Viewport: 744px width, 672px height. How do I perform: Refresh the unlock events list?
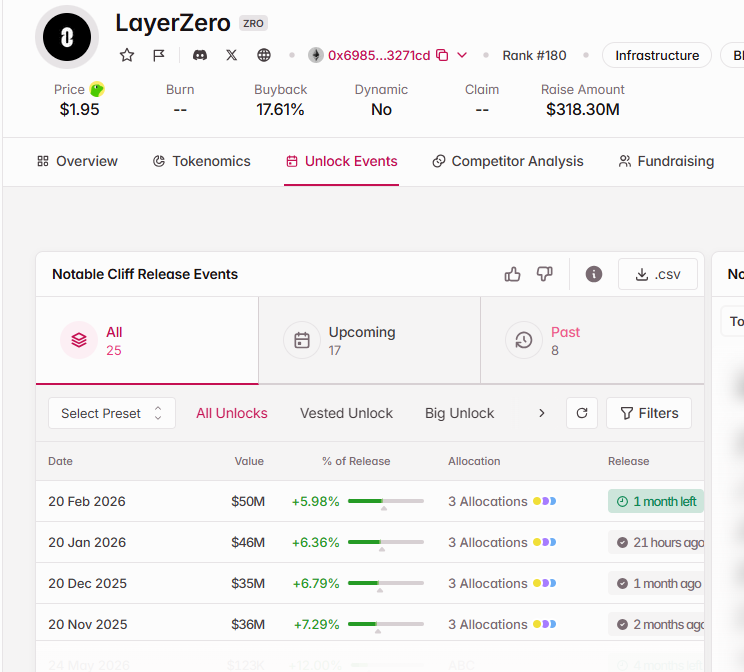(x=582, y=413)
